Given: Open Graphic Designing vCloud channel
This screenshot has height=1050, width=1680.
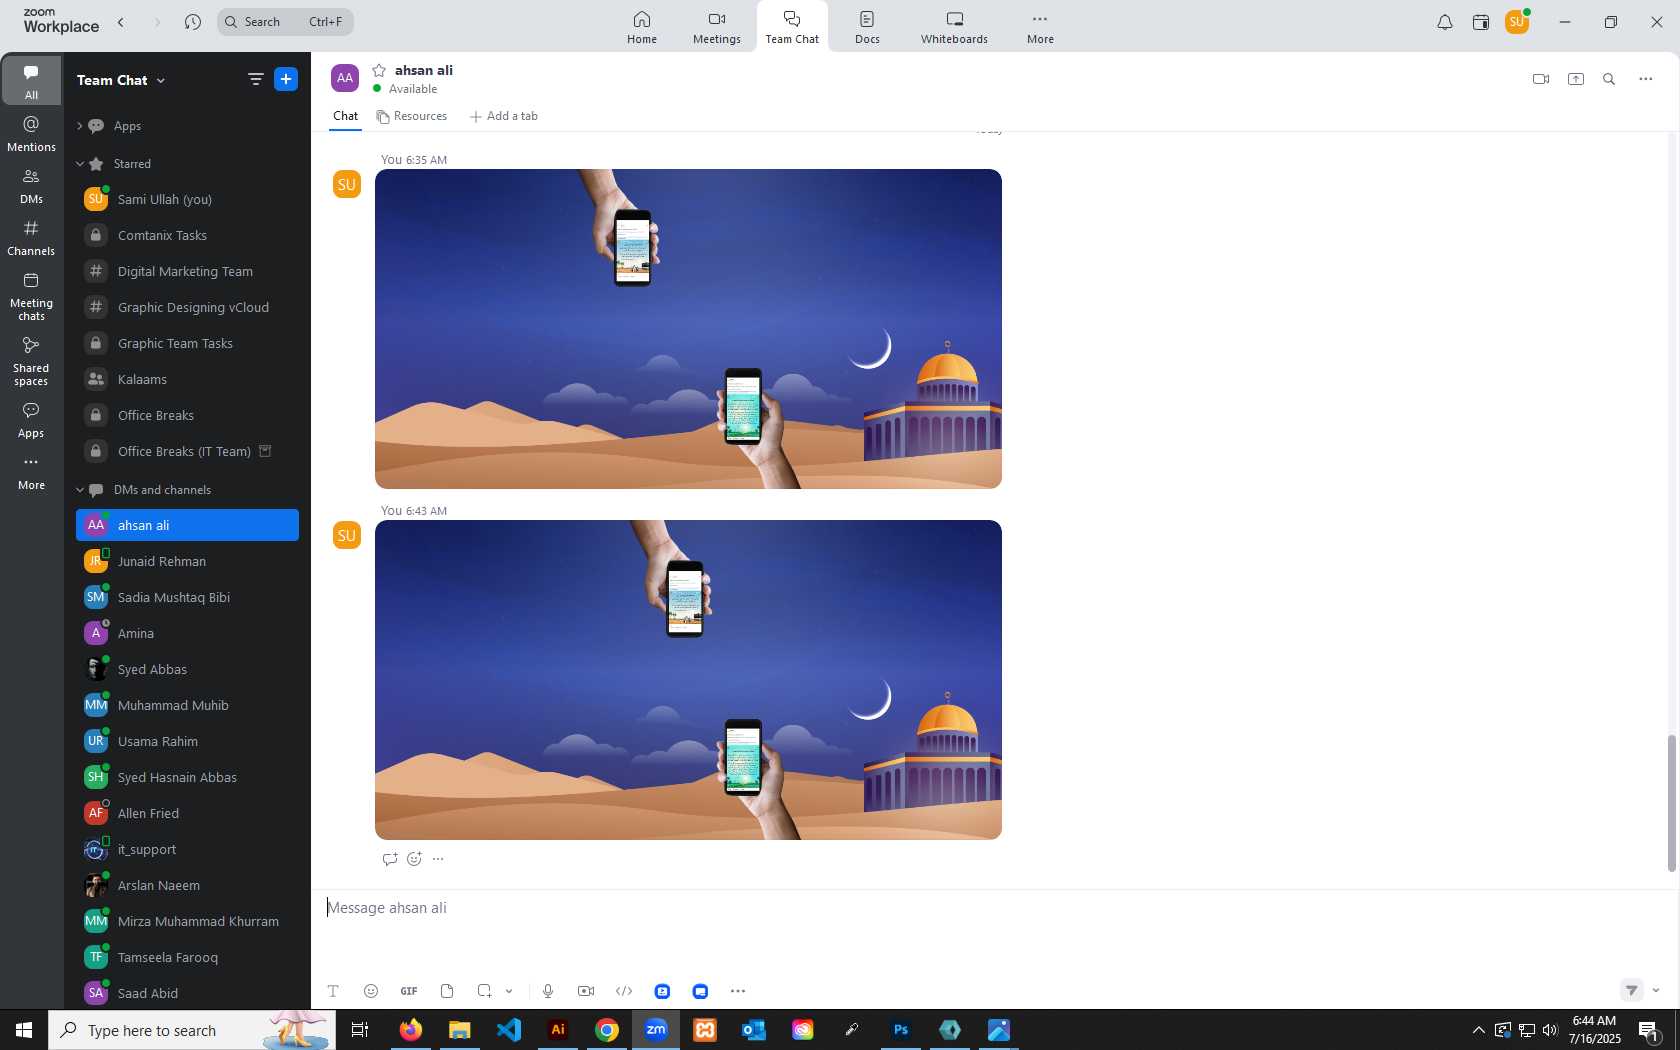Looking at the screenshot, I should 187,307.
